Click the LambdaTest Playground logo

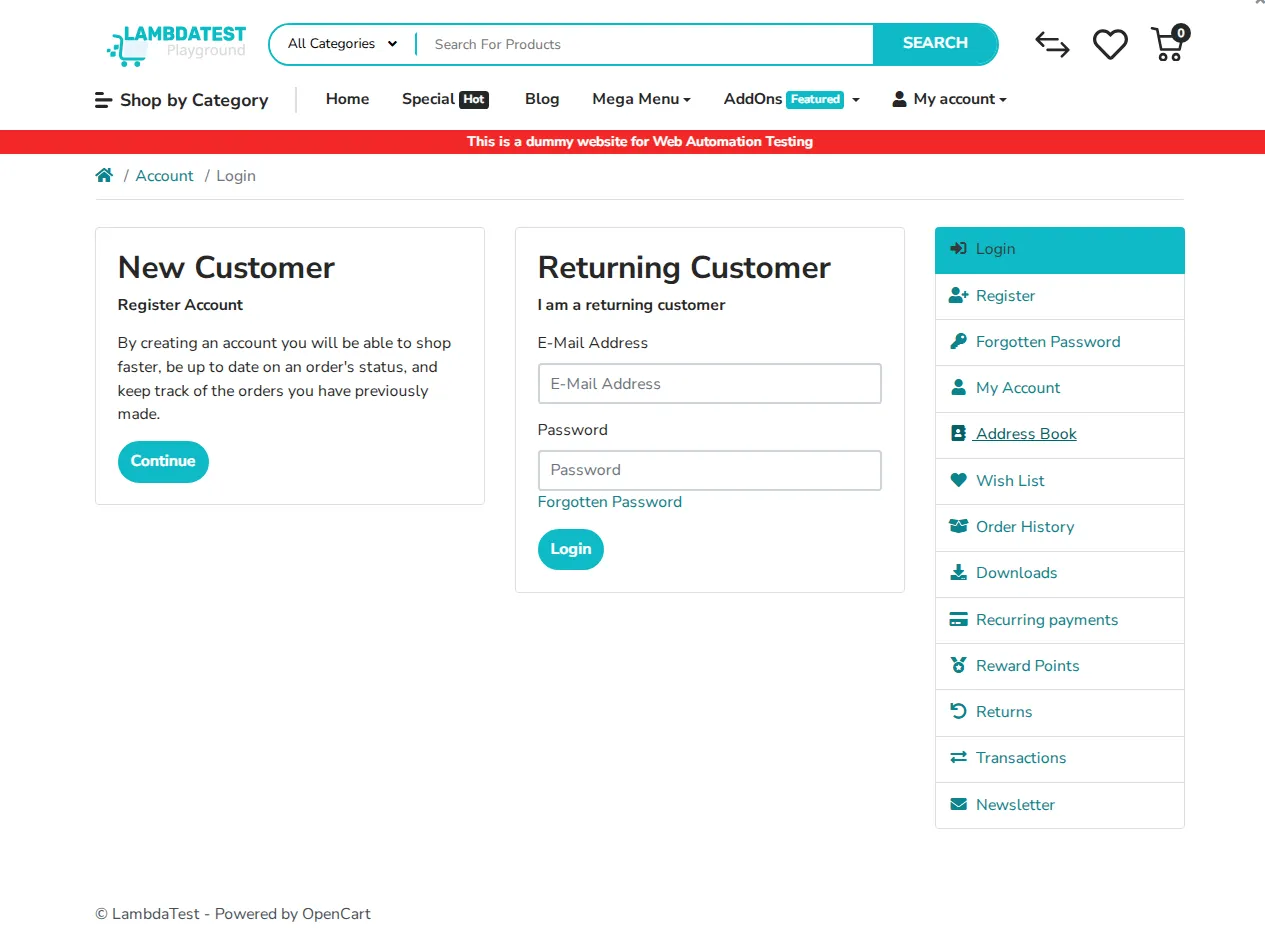pos(176,45)
